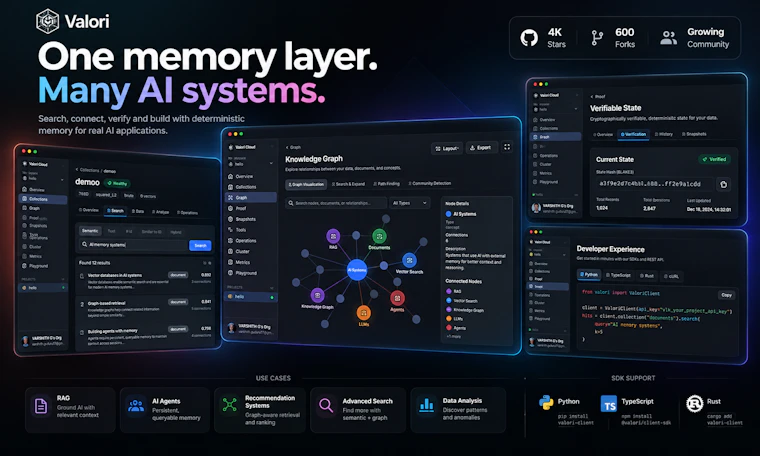760x456 pixels.
Task: Select the red Agents graph node
Action: (x=397, y=298)
